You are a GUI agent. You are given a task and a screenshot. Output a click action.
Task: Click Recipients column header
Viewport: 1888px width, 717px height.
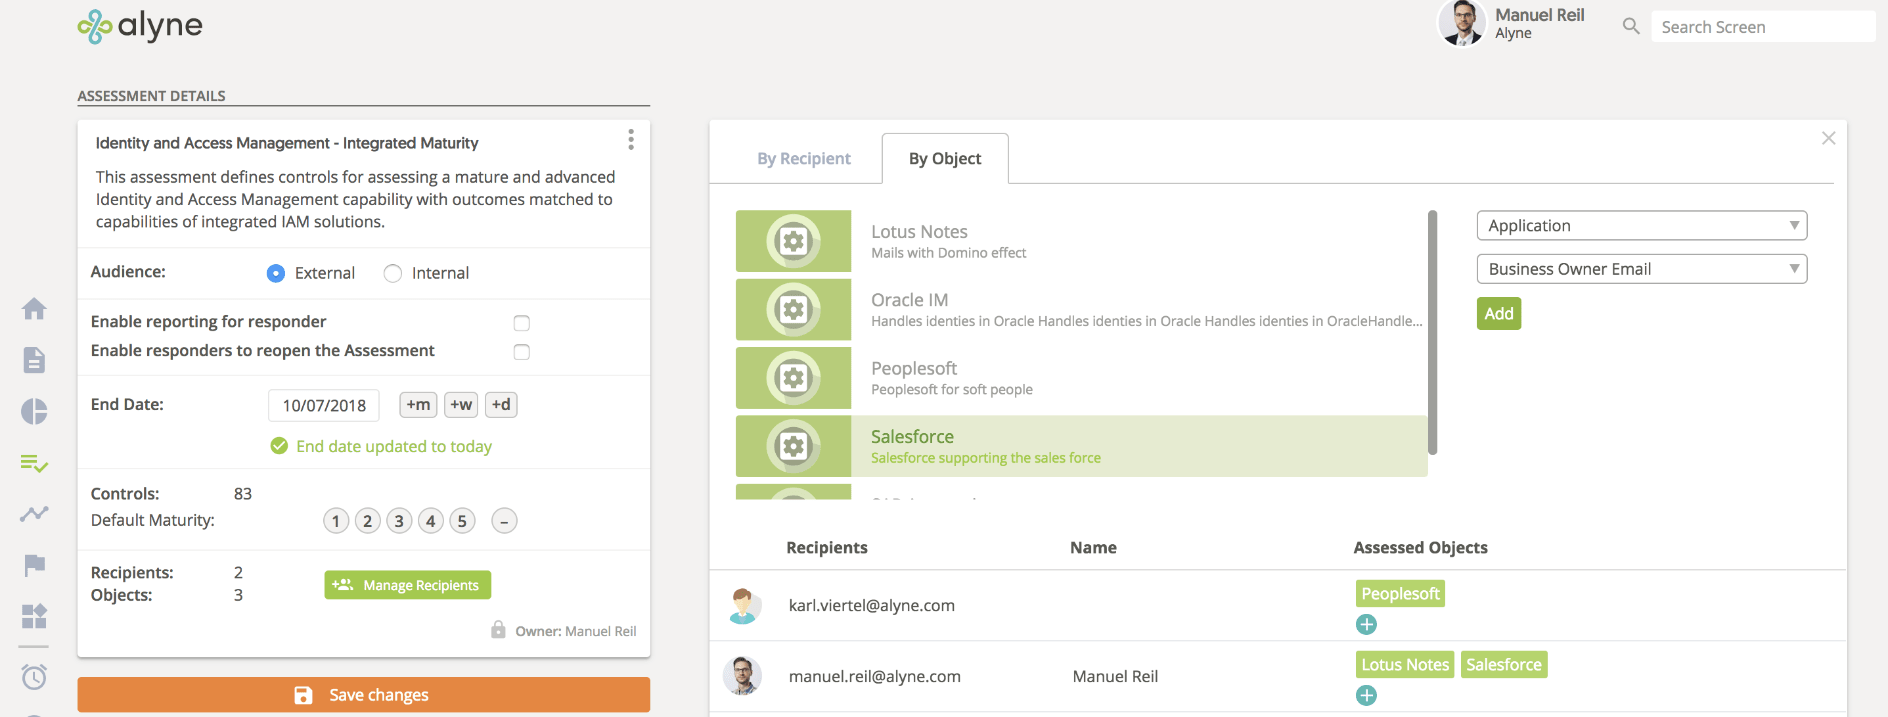click(x=827, y=547)
